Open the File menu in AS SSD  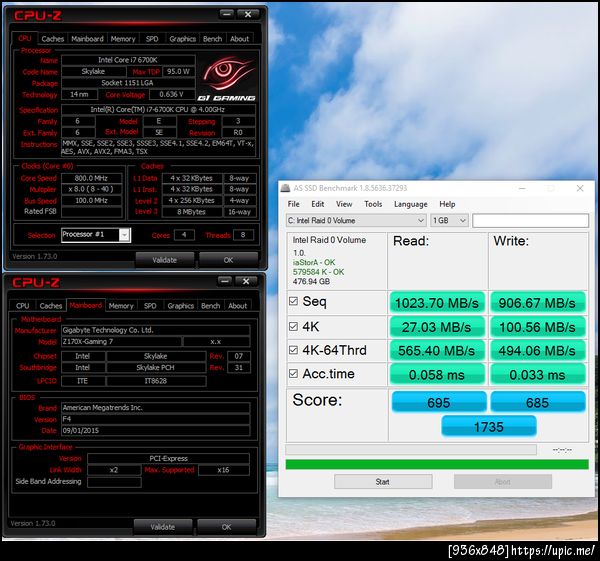(293, 204)
